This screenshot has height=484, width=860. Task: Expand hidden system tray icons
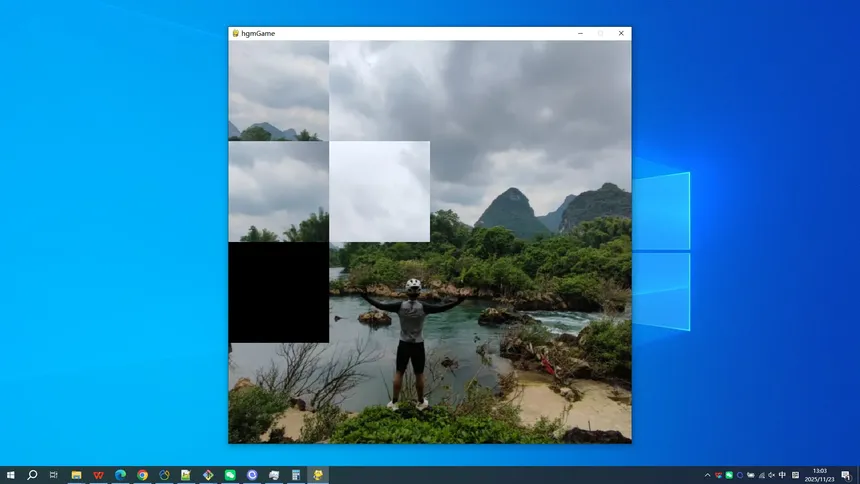point(708,475)
